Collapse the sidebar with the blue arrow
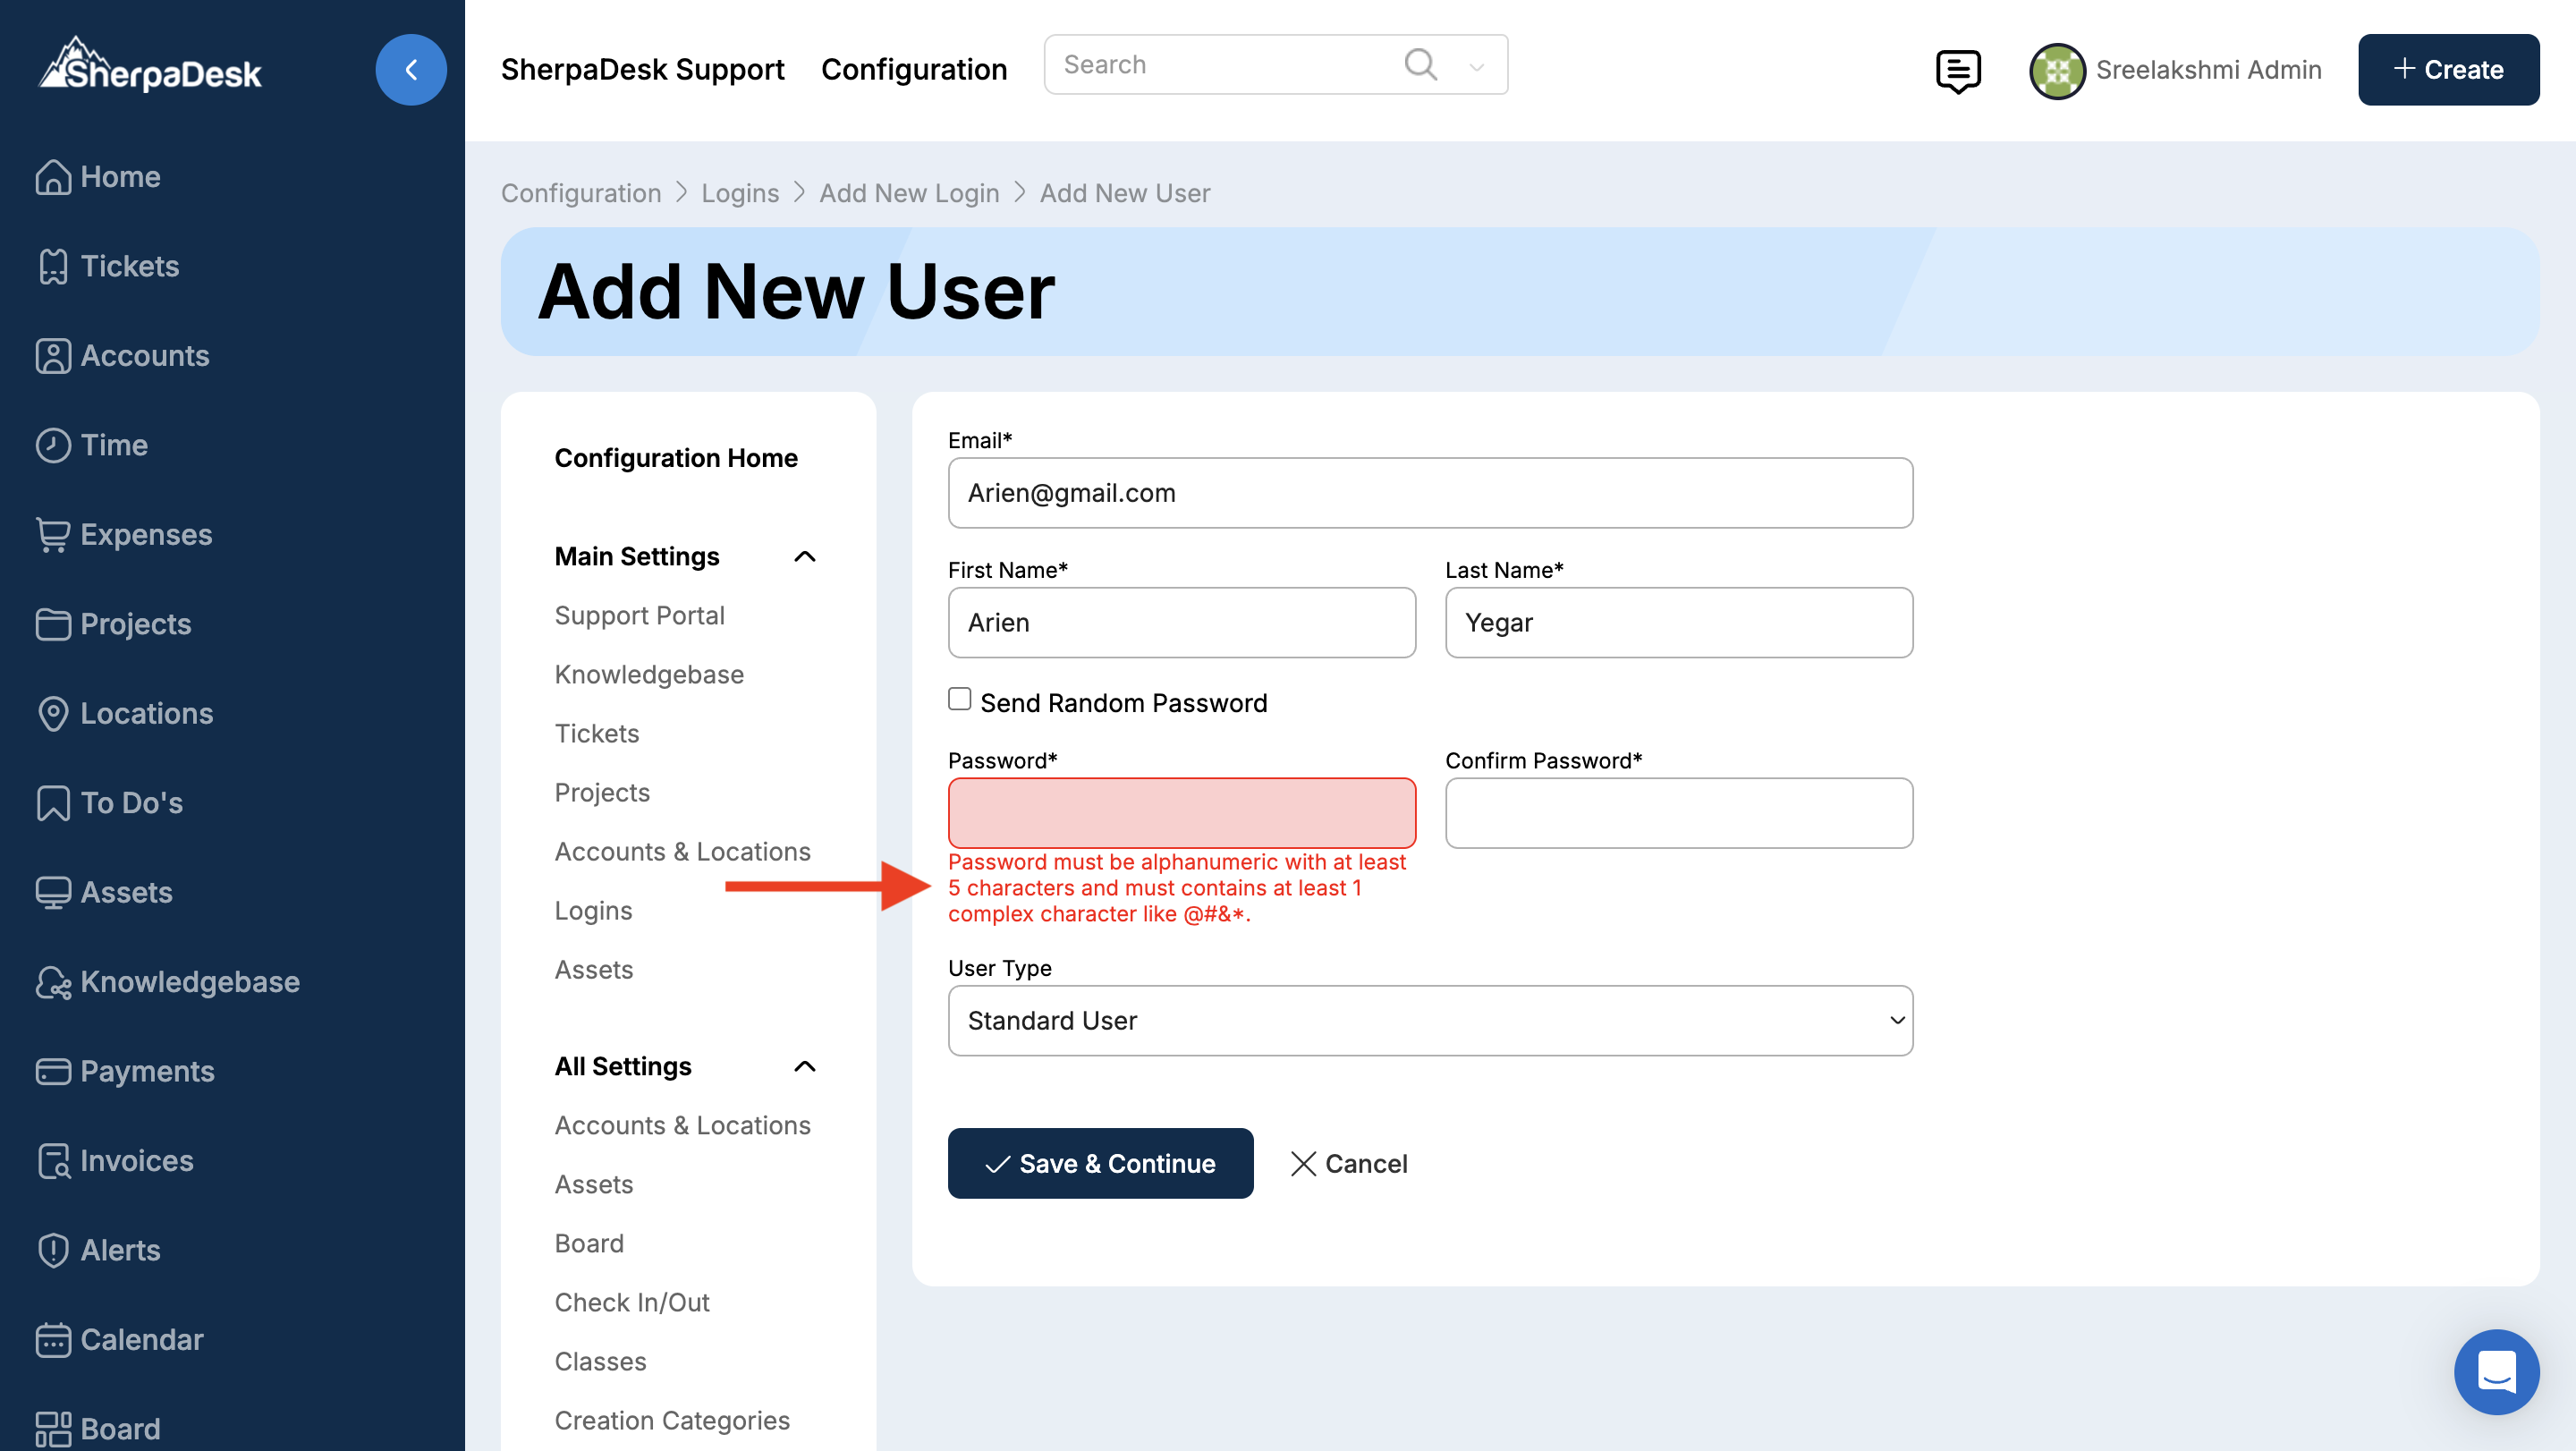2576x1451 pixels. tap(410, 70)
